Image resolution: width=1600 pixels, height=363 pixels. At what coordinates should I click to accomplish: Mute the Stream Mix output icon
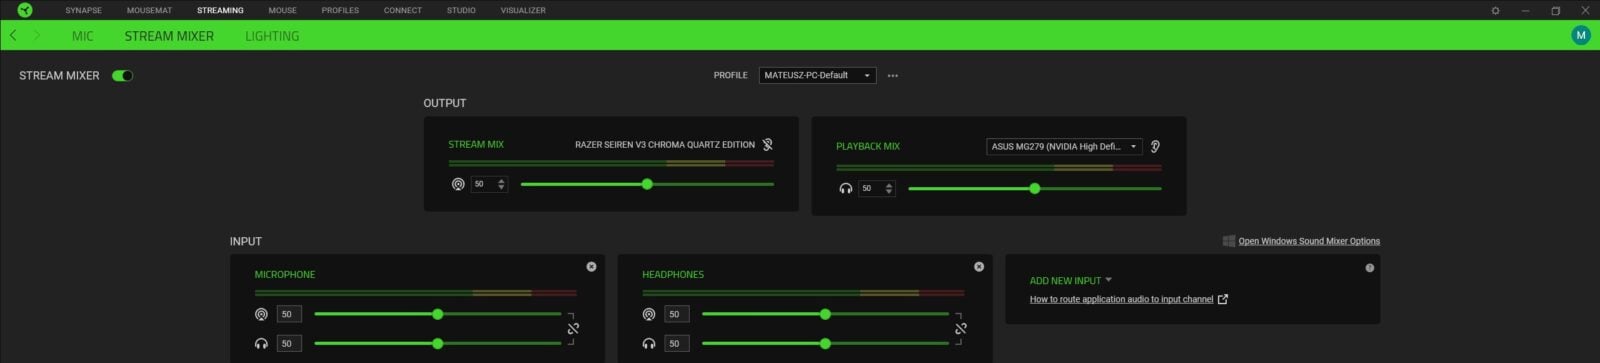[767, 144]
